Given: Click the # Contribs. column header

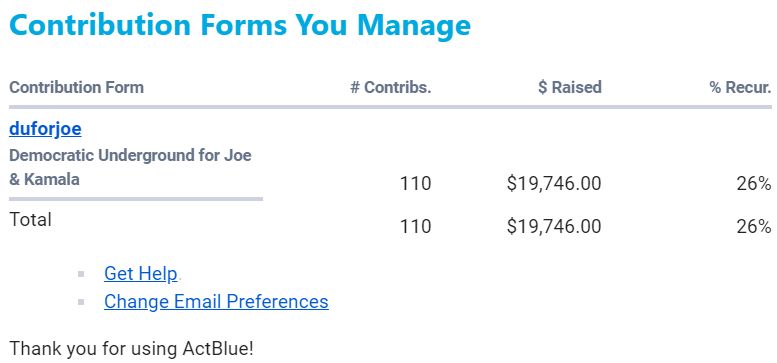Looking at the screenshot, I should tap(391, 87).
